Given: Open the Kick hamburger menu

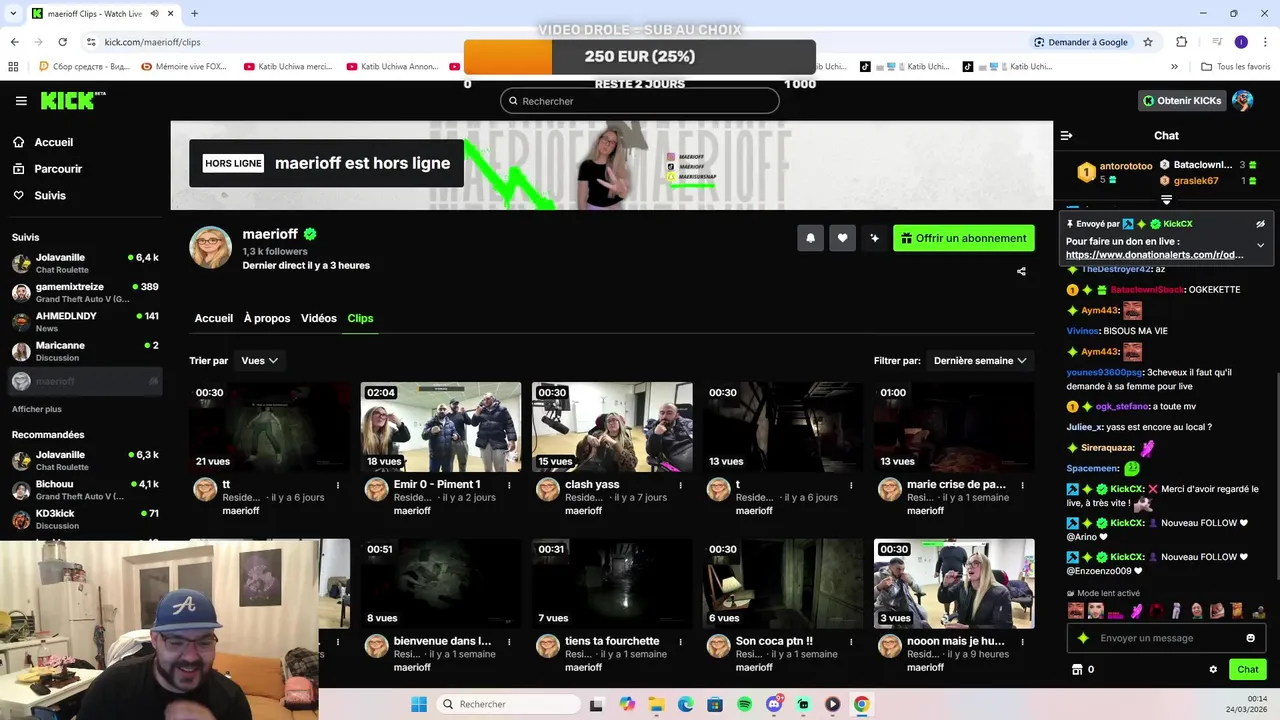Looking at the screenshot, I should tap(21, 101).
